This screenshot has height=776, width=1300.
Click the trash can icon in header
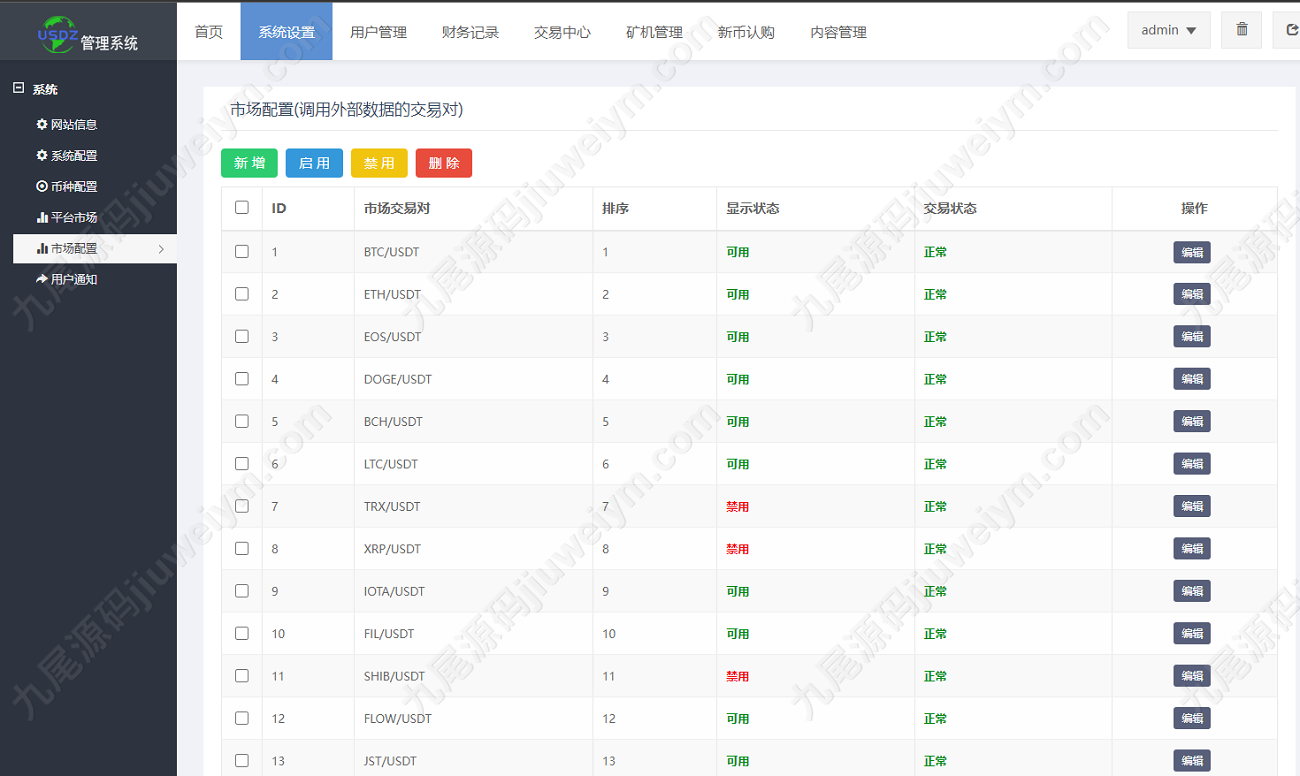click(1242, 30)
